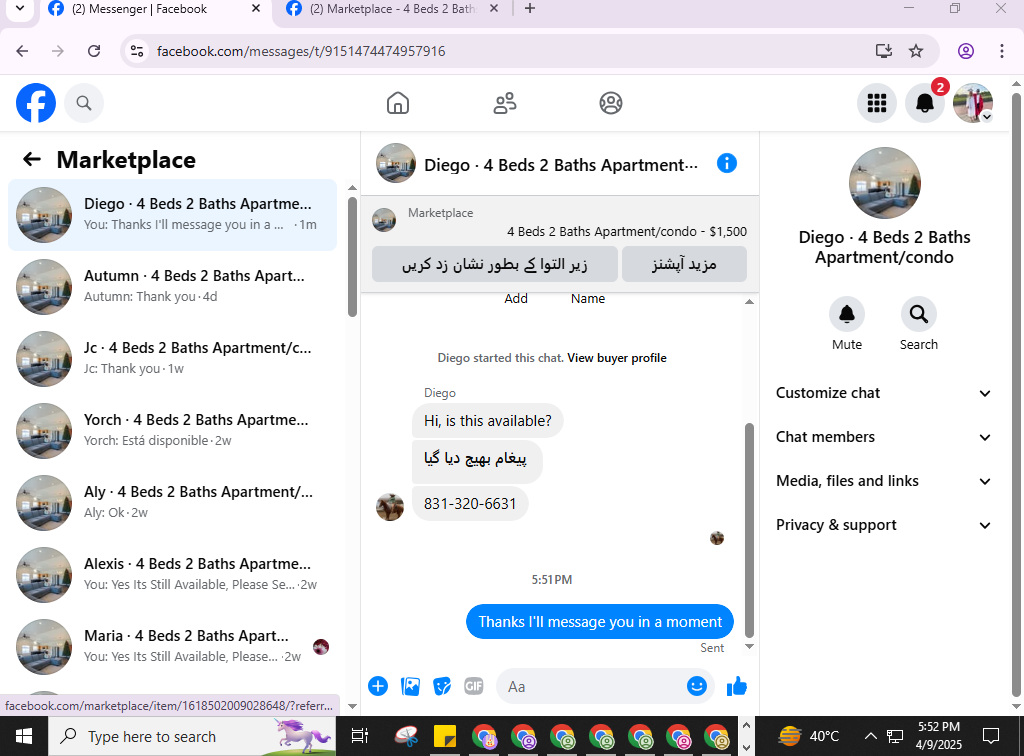Open the emoji picker smiley
This screenshot has width=1024, height=756.
click(697, 686)
